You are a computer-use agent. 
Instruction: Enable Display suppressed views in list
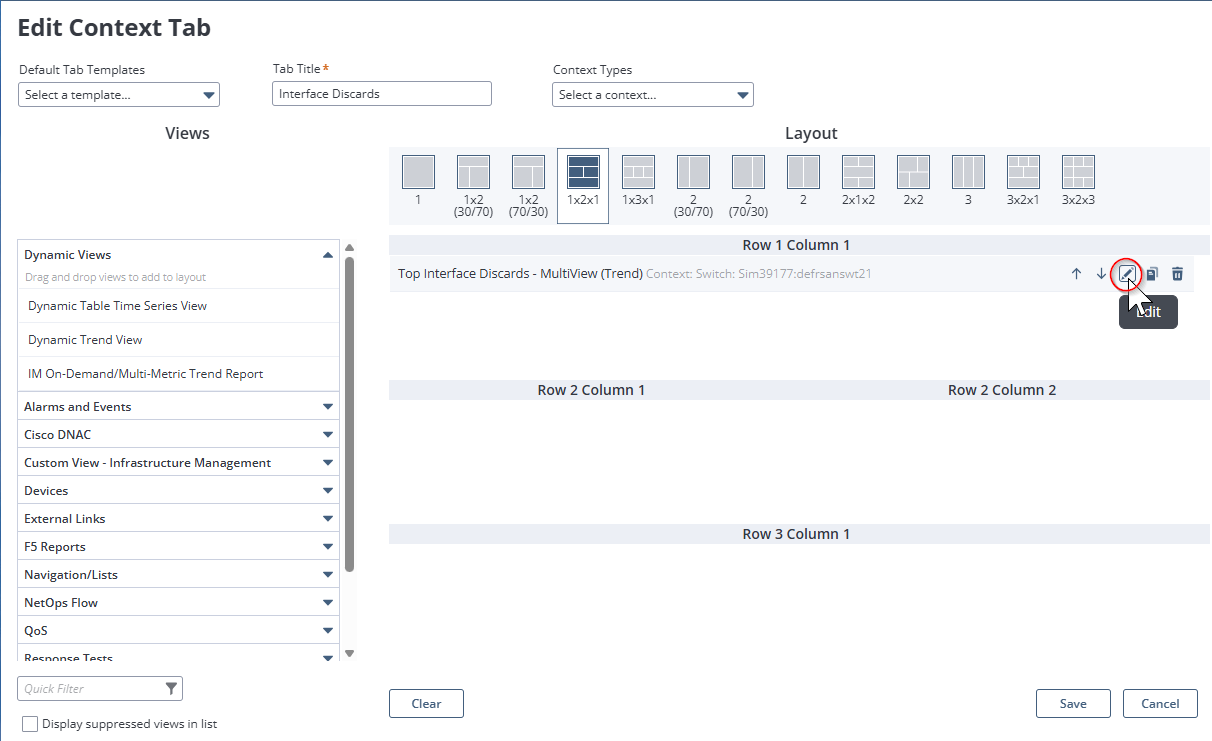pyautogui.click(x=30, y=724)
